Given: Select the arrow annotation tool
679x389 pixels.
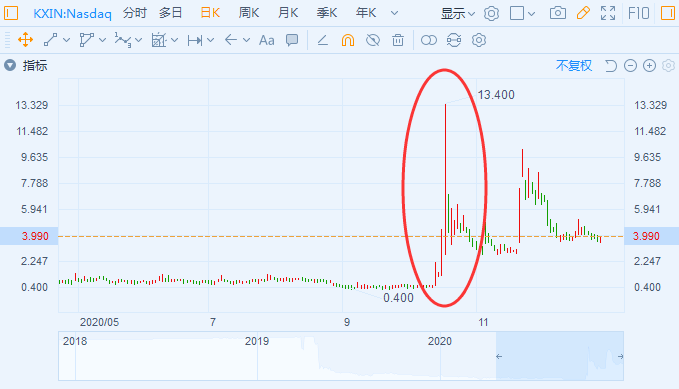Looking at the screenshot, I should (x=231, y=40).
